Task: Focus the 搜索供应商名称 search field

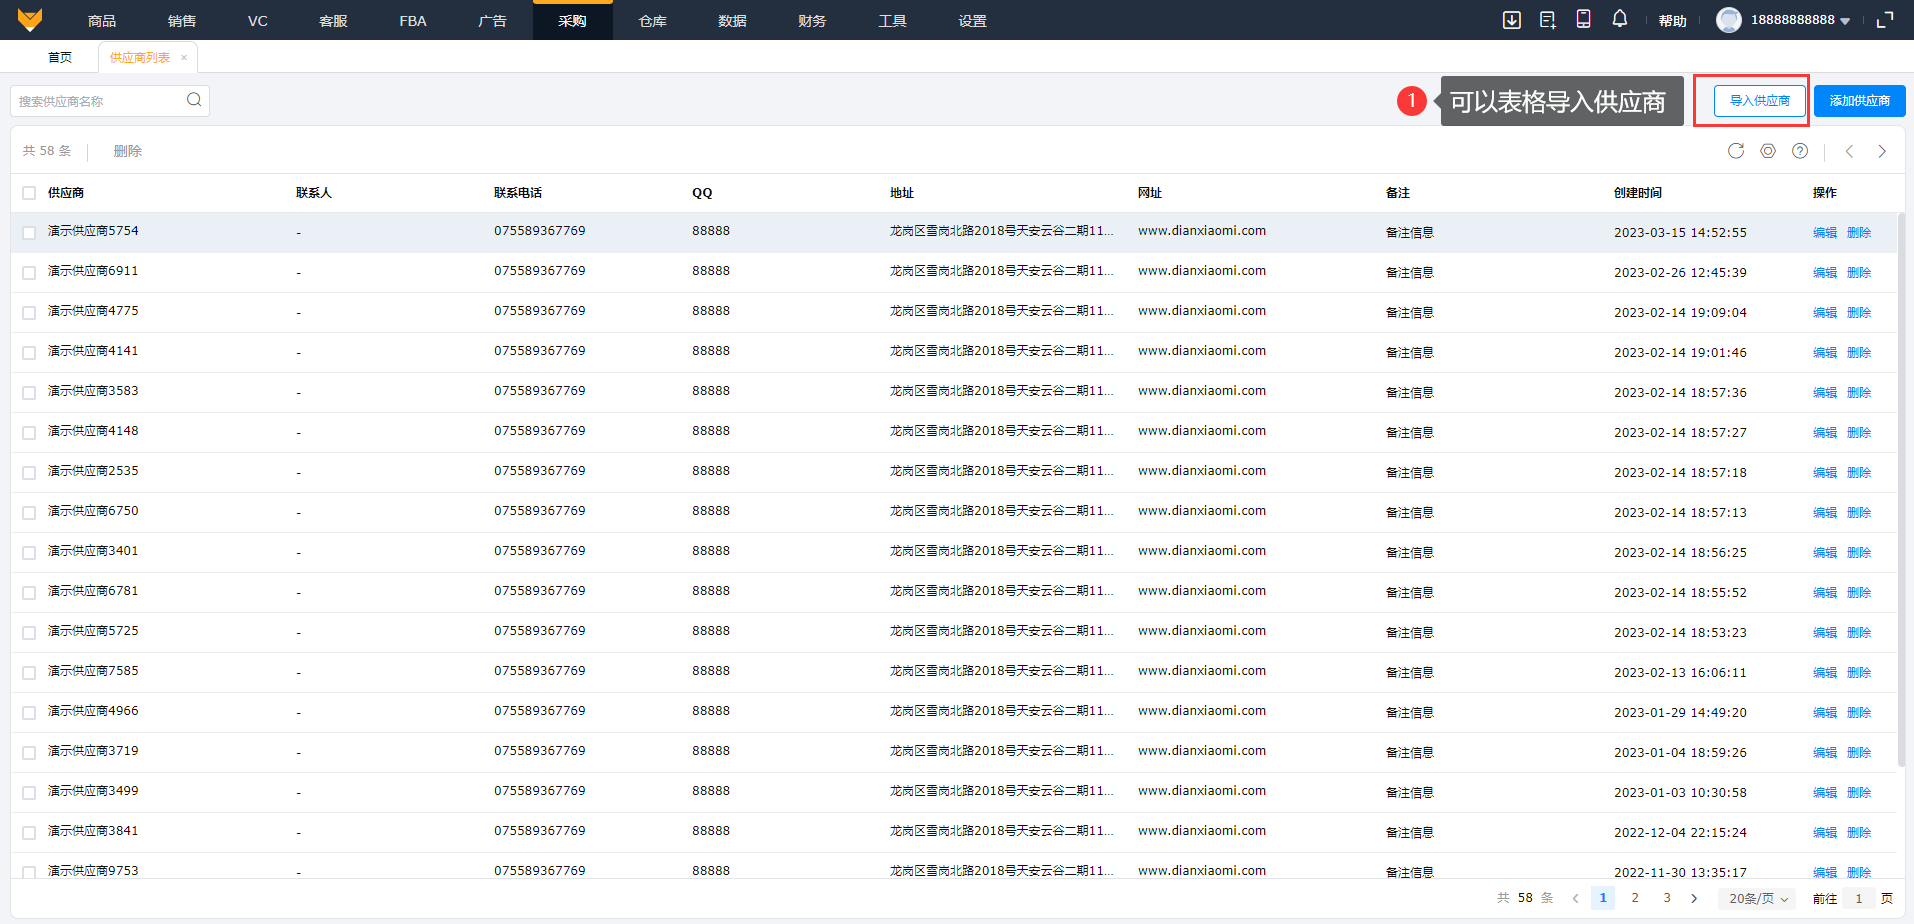Action: click(x=98, y=101)
